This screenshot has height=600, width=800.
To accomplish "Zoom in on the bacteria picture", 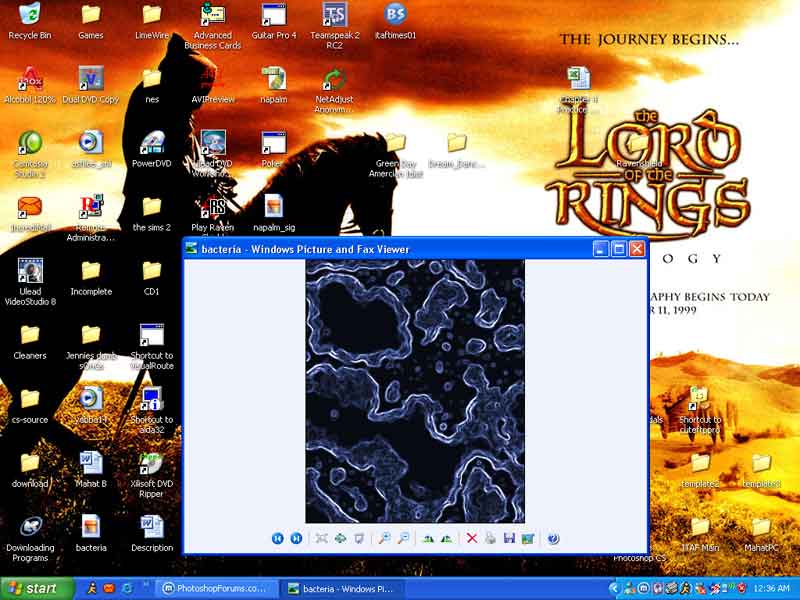I will point(384,538).
